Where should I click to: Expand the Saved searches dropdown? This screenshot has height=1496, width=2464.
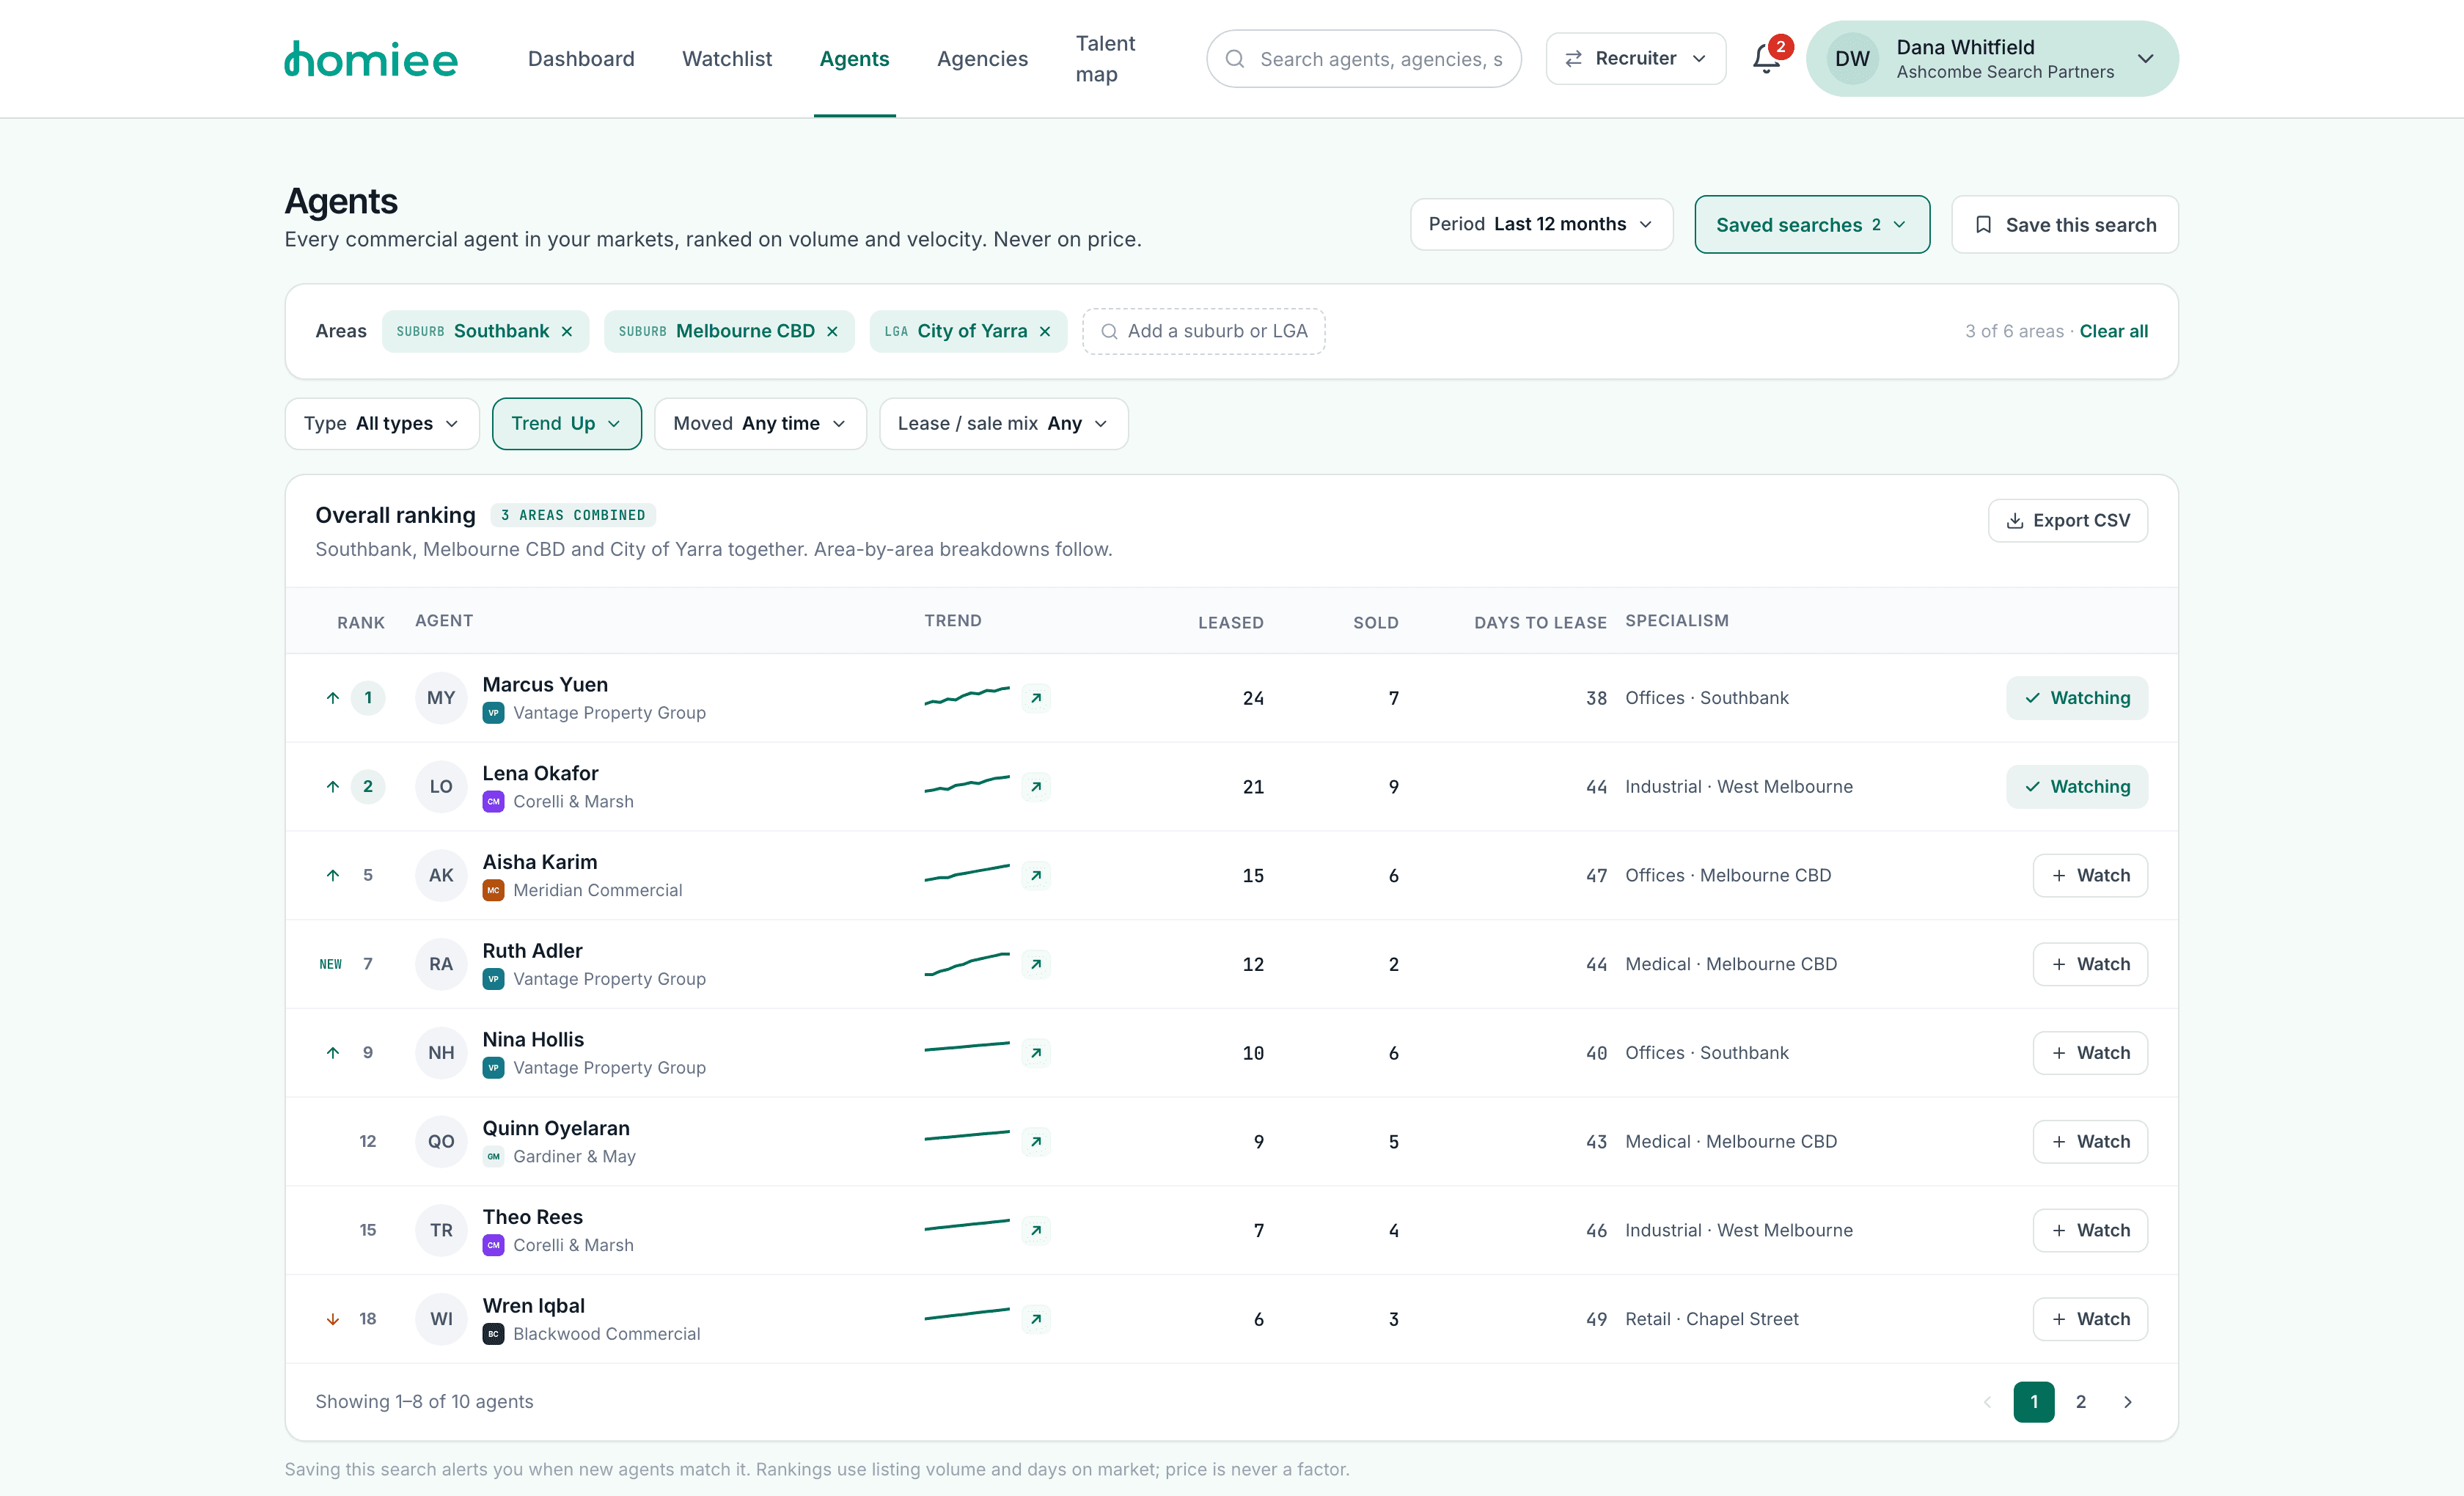[x=1812, y=225]
